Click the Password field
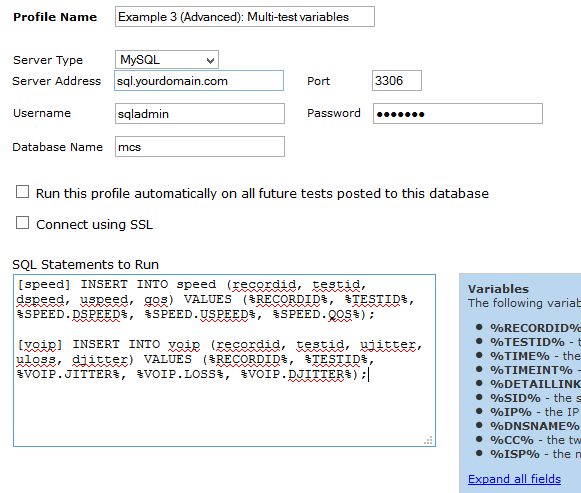This screenshot has height=493, width=581. [458, 114]
